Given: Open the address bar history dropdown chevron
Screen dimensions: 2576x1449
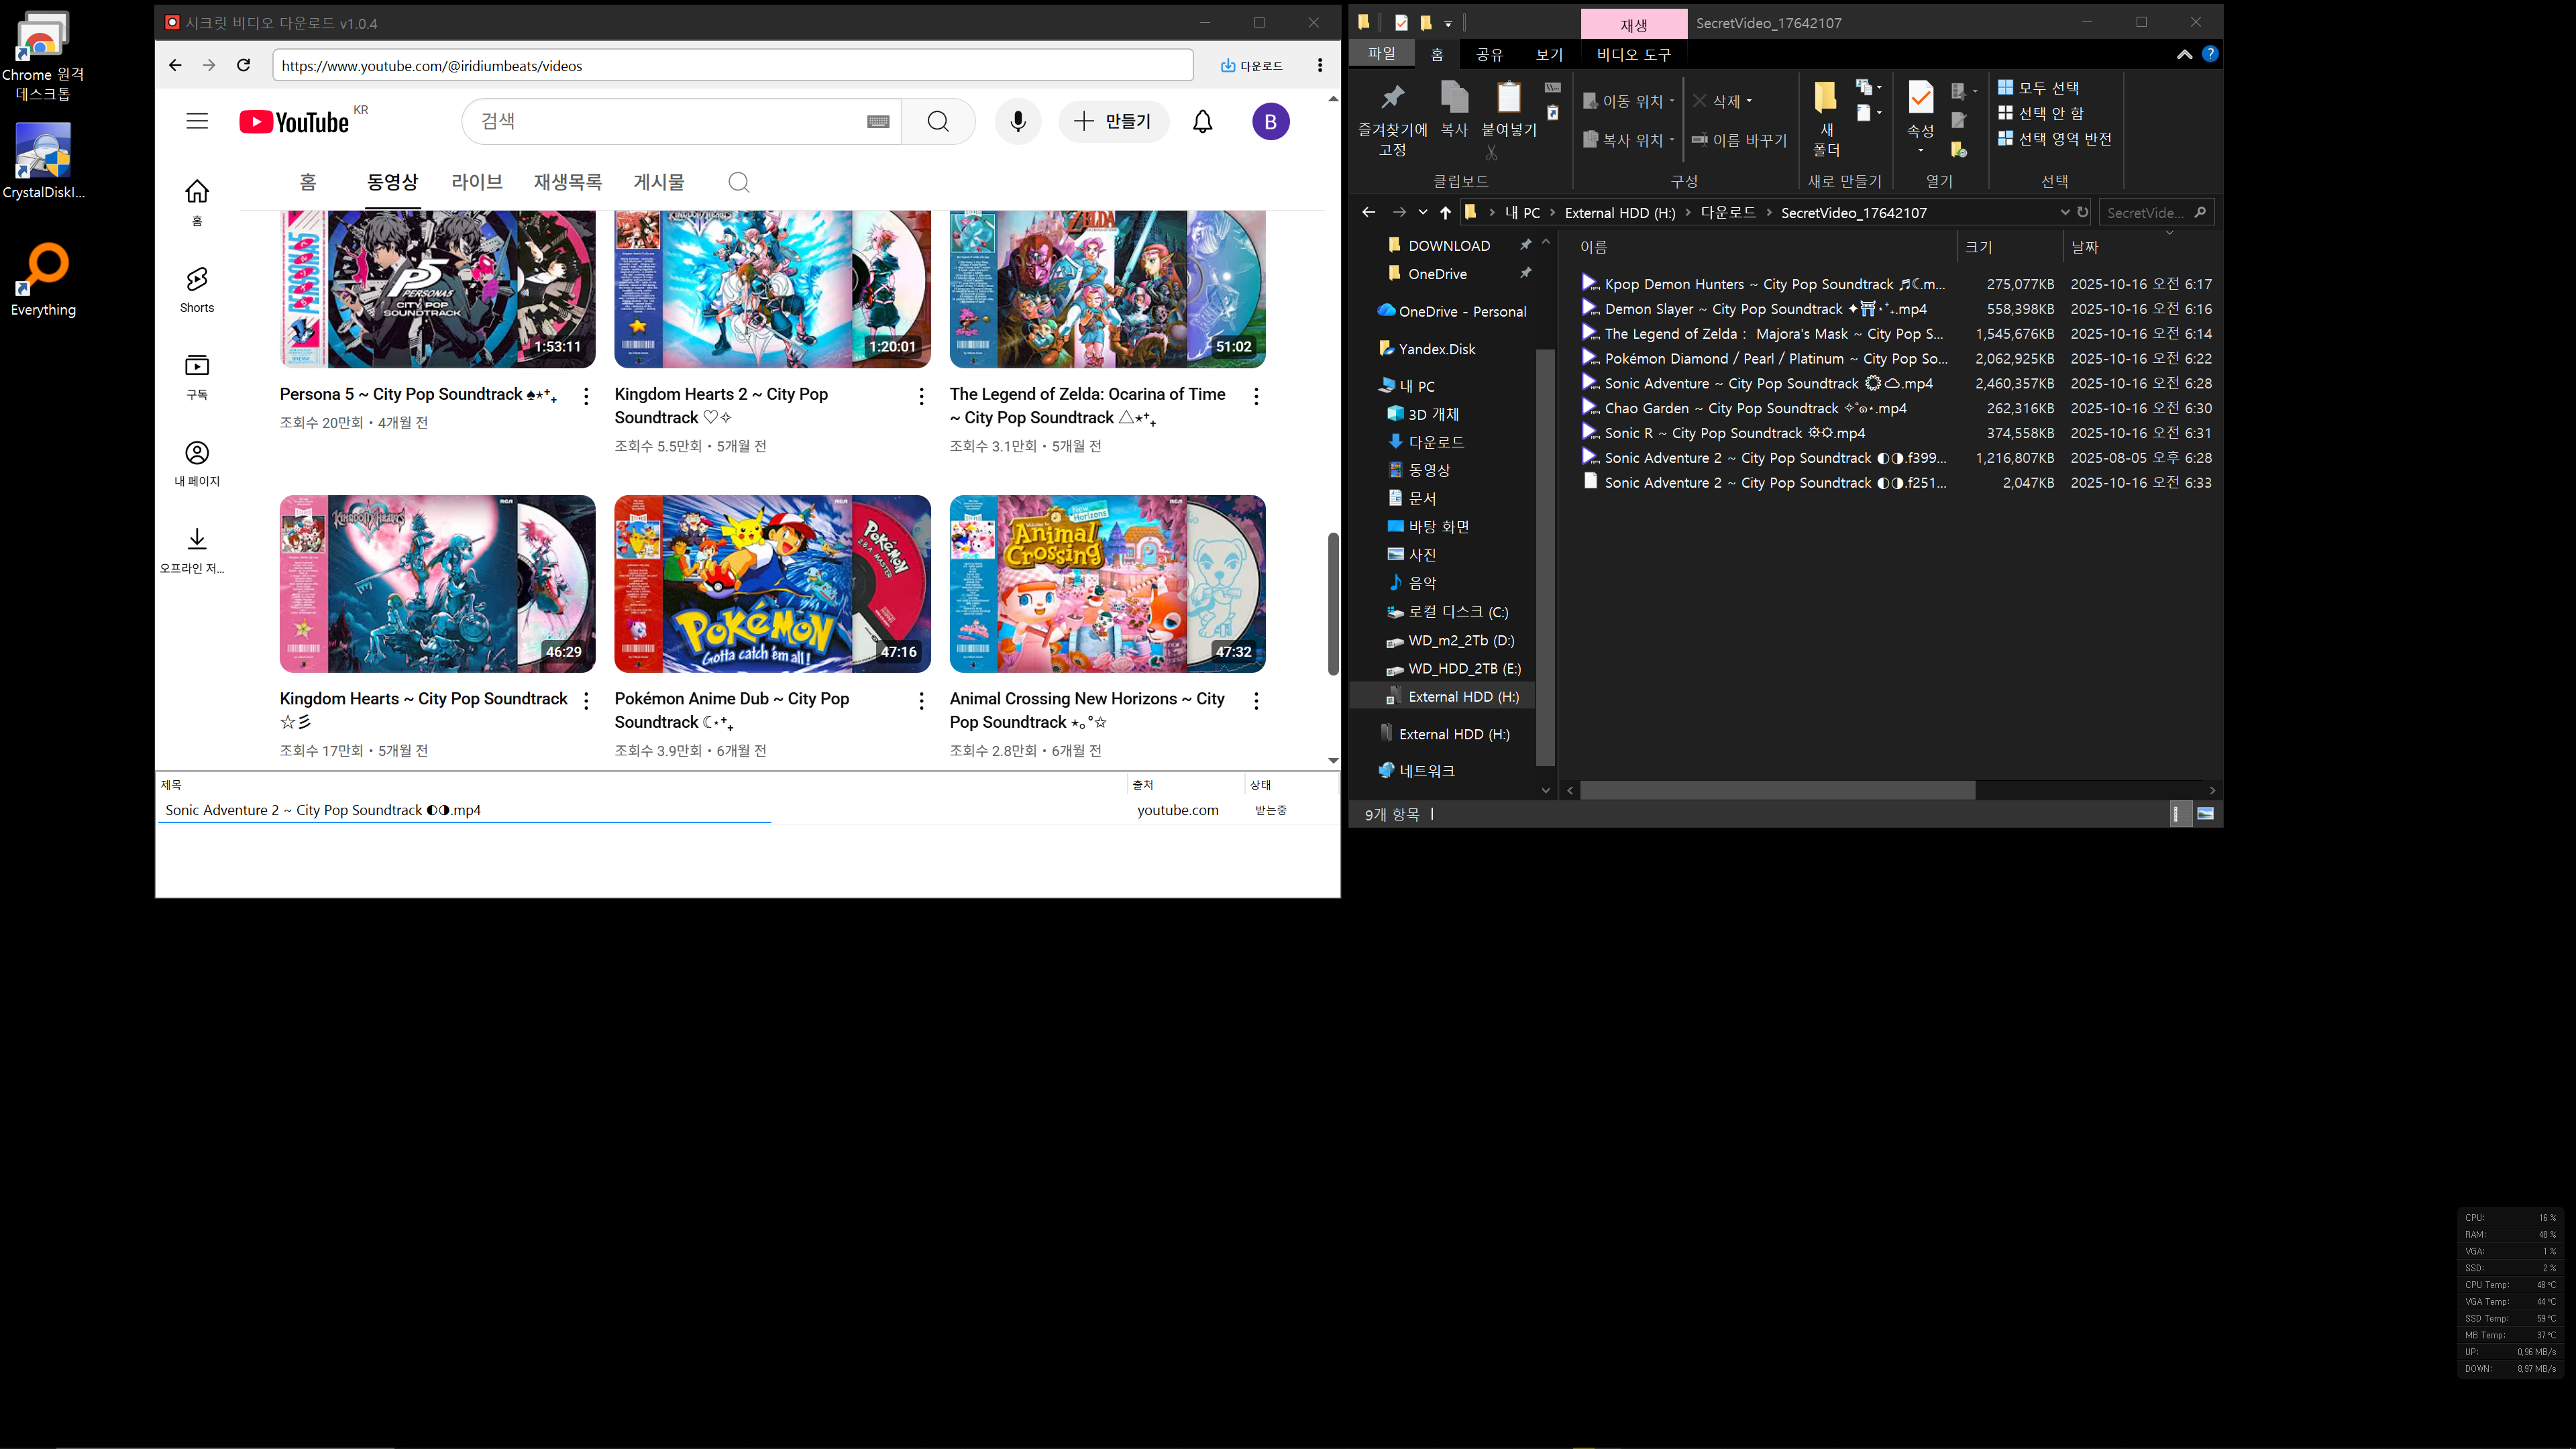Looking at the screenshot, I should 2065,212.
